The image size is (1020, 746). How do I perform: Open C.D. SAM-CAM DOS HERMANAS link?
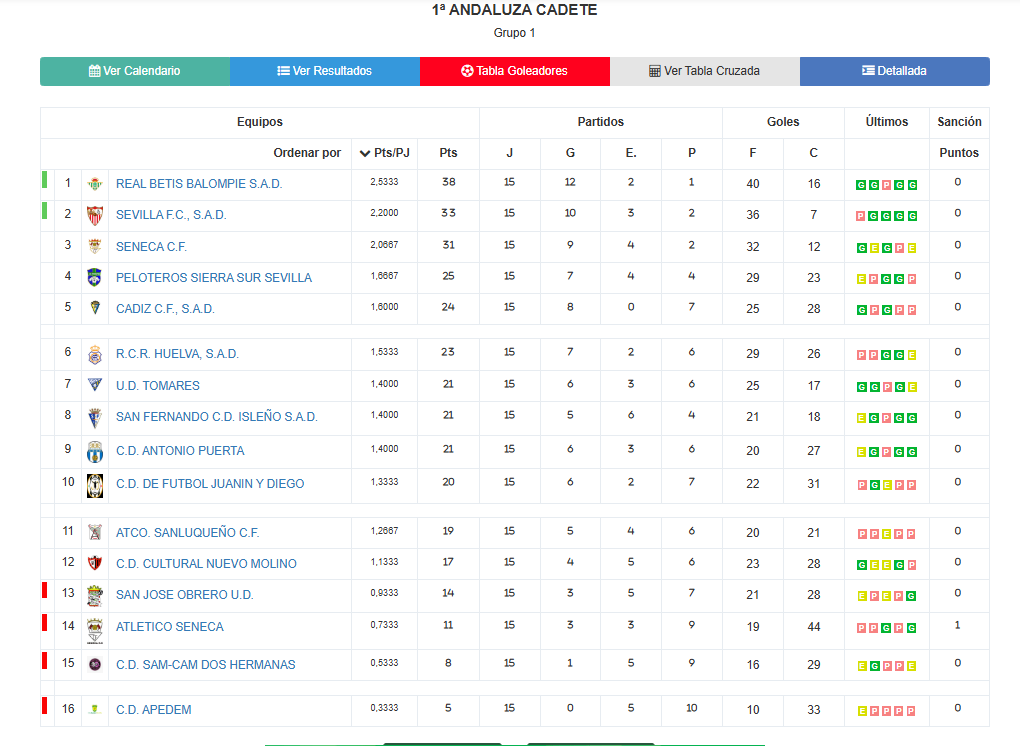tap(206, 665)
